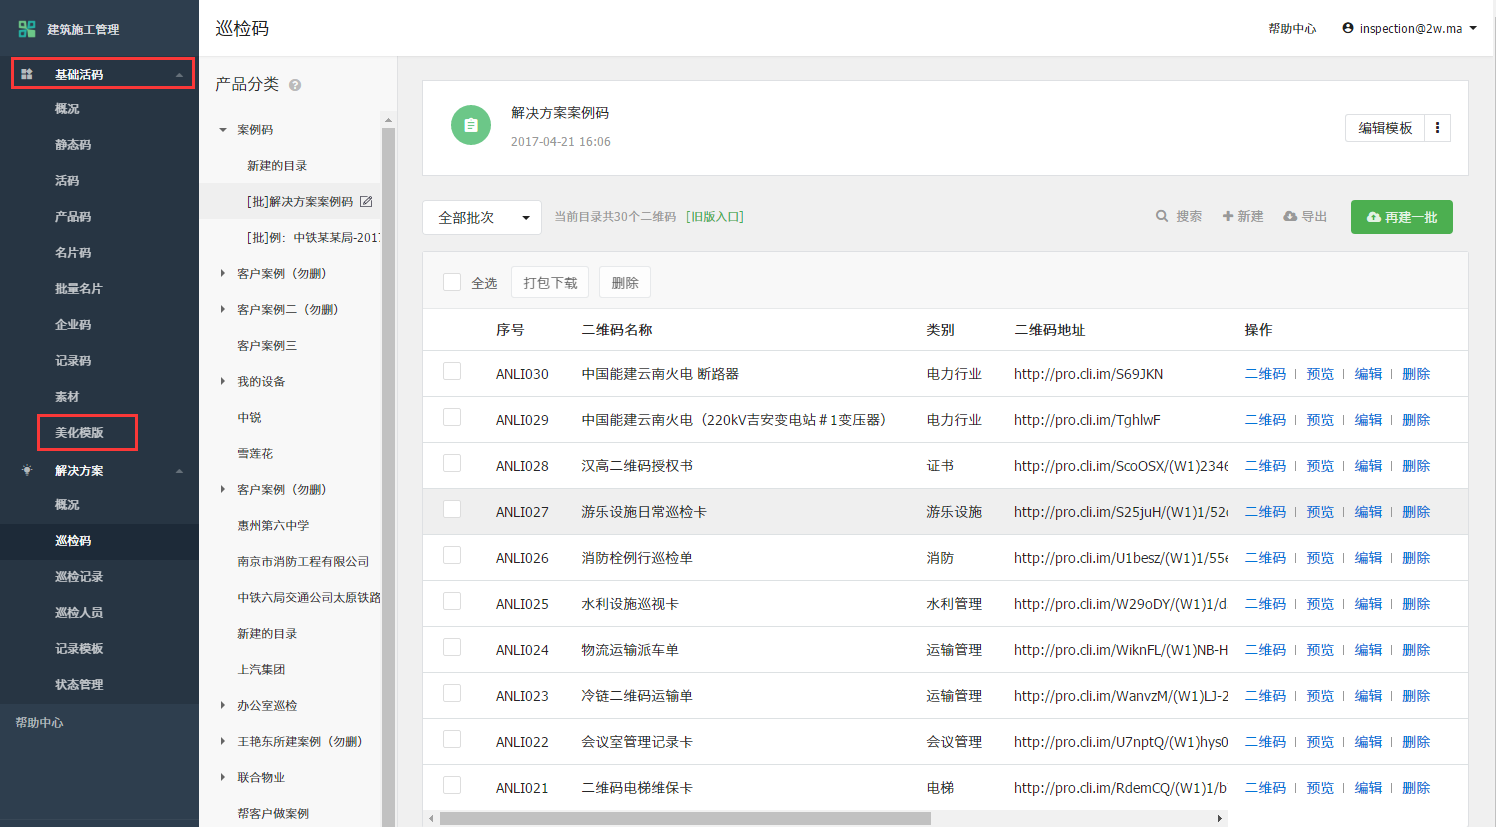Click the 旧版入口 link
Image resolution: width=1496 pixels, height=827 pixels.
coord(714,217)
